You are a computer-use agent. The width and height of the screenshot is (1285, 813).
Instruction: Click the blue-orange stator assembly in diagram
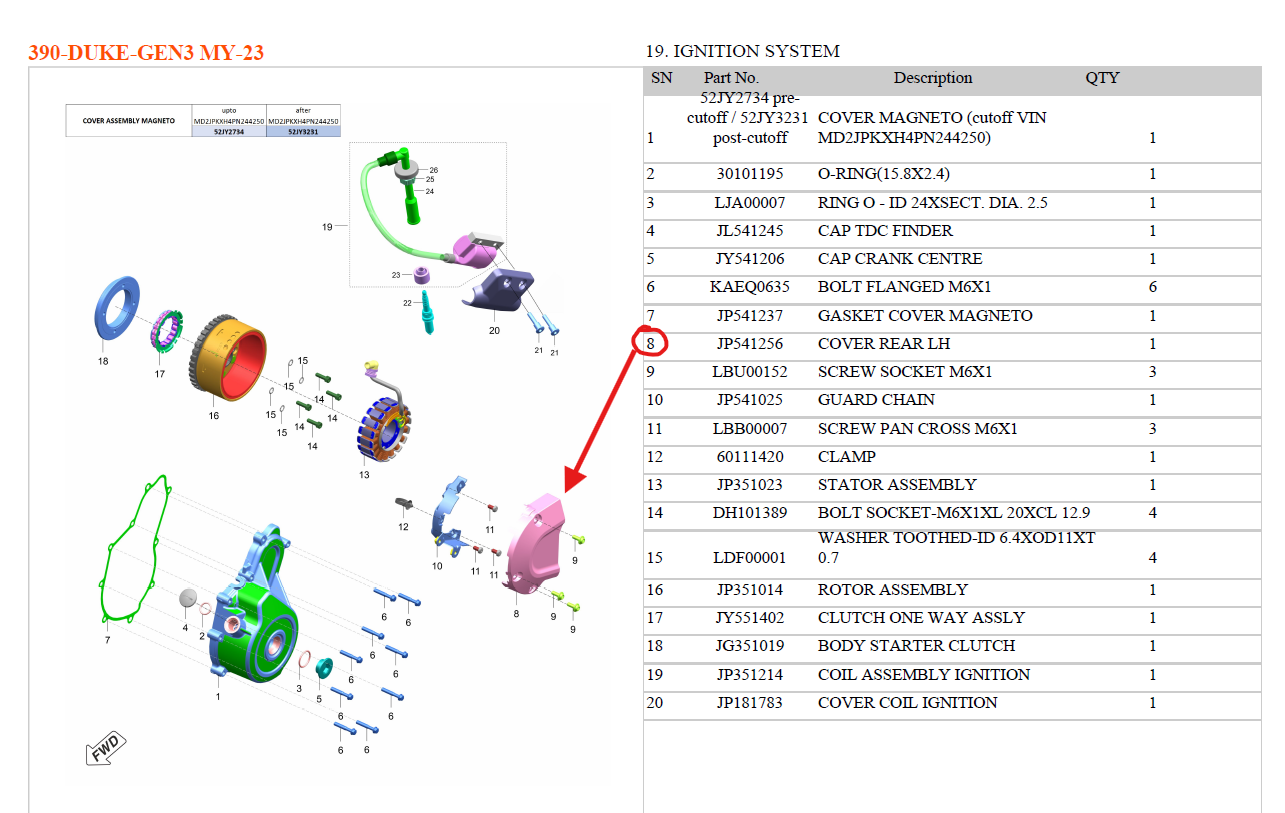[386, 432]
